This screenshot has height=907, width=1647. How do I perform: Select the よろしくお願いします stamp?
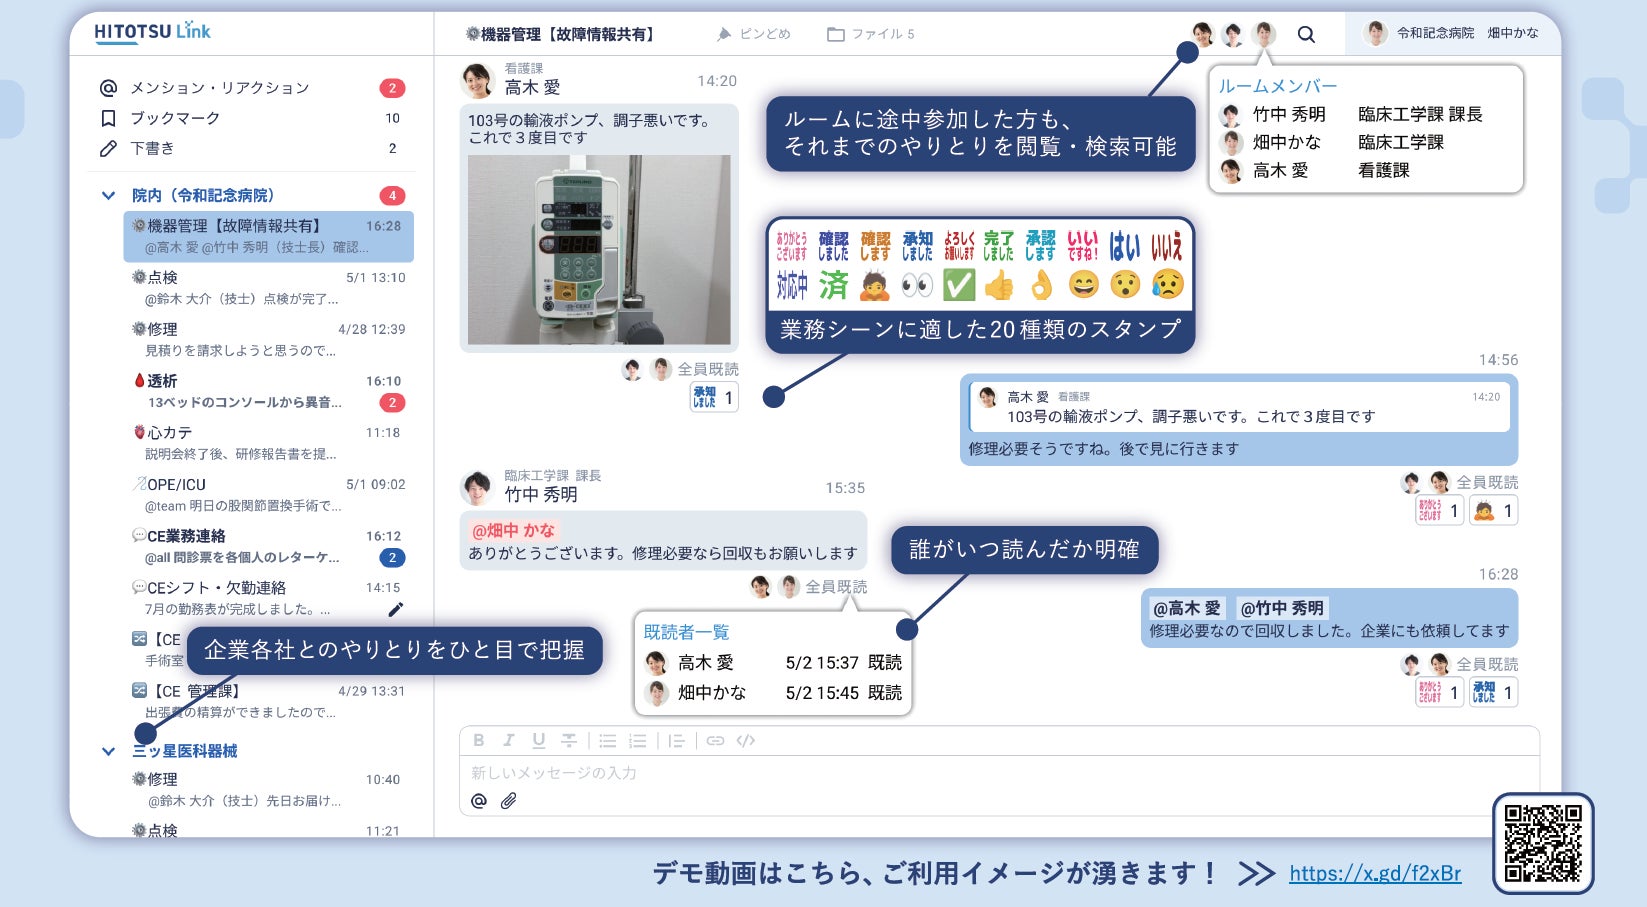[958, 246]
